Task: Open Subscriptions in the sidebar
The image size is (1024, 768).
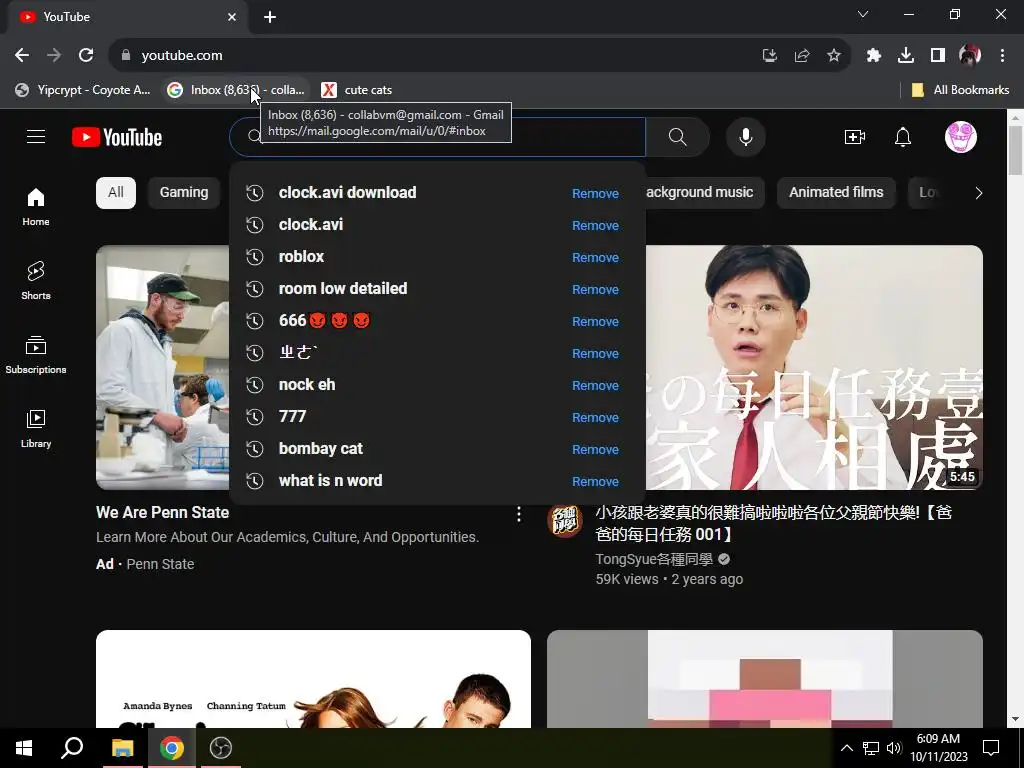Action: click(x=36, y=355)
